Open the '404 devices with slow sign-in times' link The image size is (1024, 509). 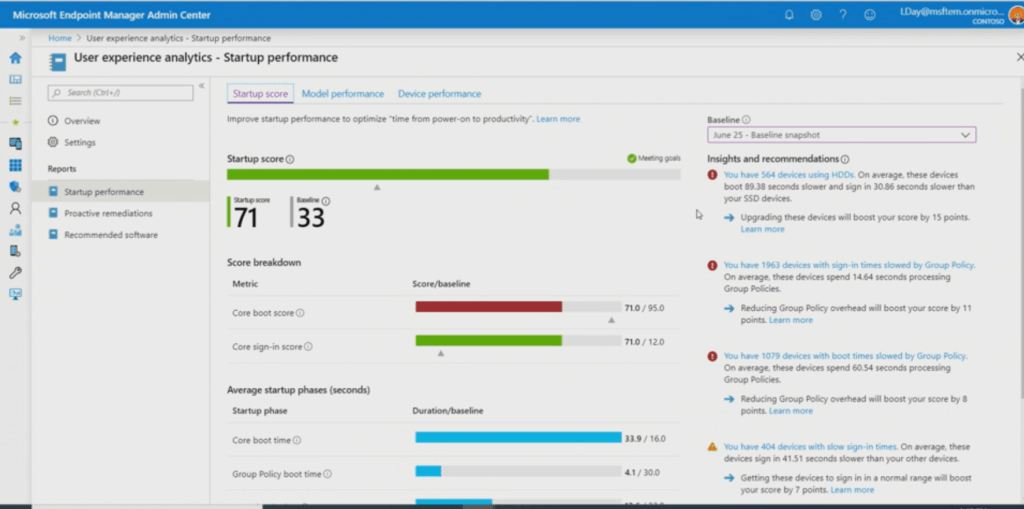810,447
